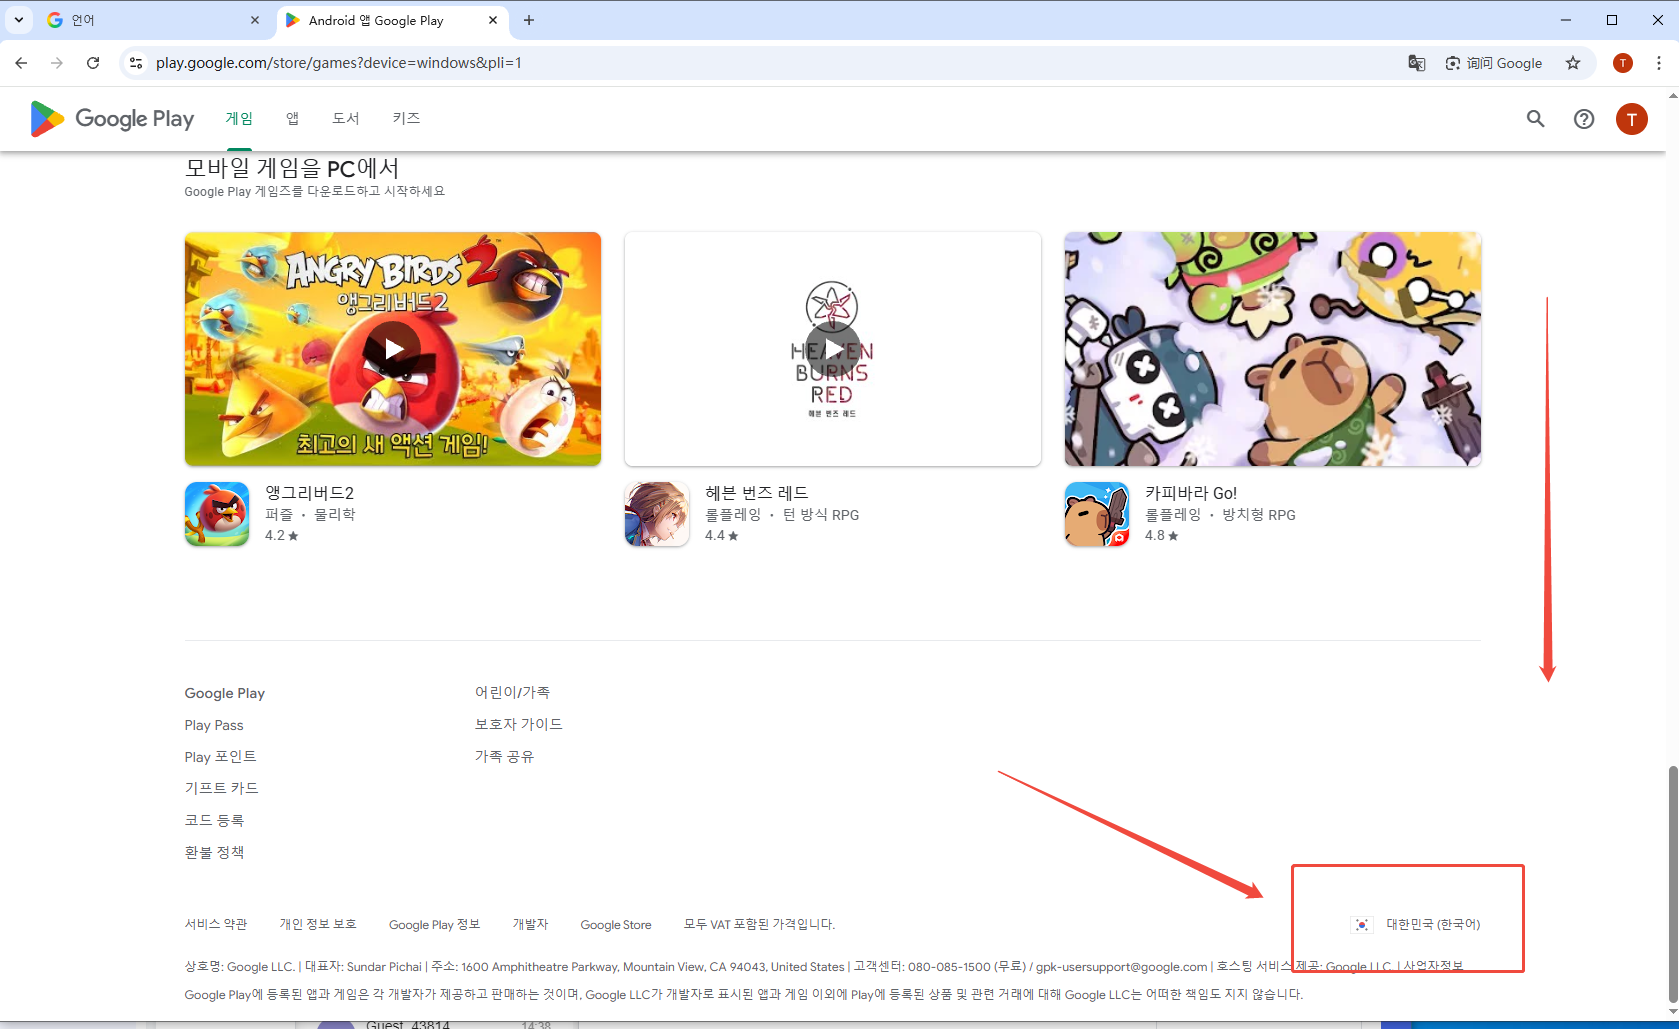1679x1029 pixels.
Task: Click the 询问 Google lens button
Action: click(1494, 63)
